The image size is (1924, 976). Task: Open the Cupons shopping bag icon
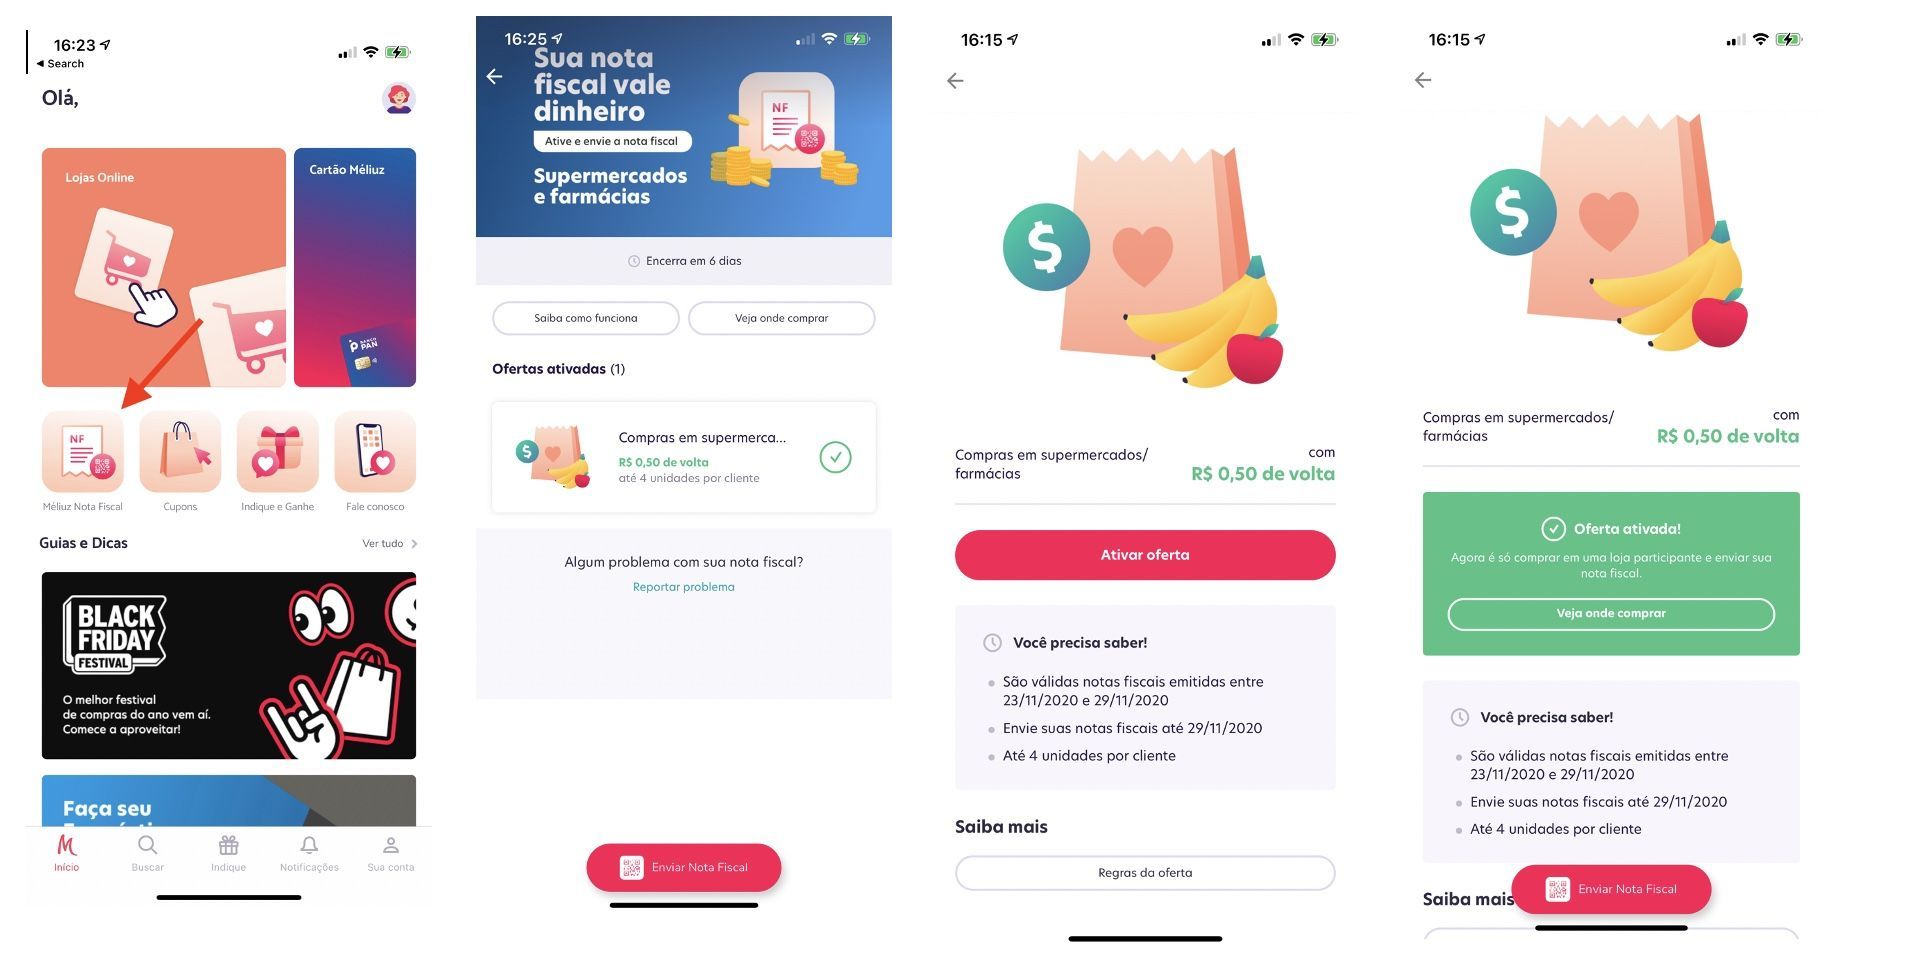pos(180,451)
